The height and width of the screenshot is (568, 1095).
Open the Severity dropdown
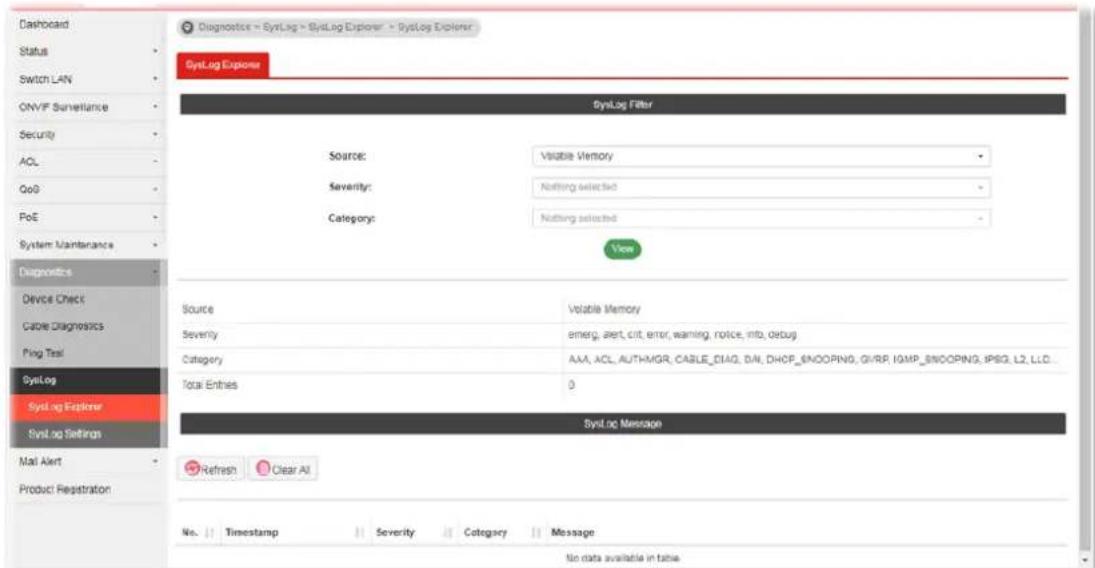click(x=761, y=187)
